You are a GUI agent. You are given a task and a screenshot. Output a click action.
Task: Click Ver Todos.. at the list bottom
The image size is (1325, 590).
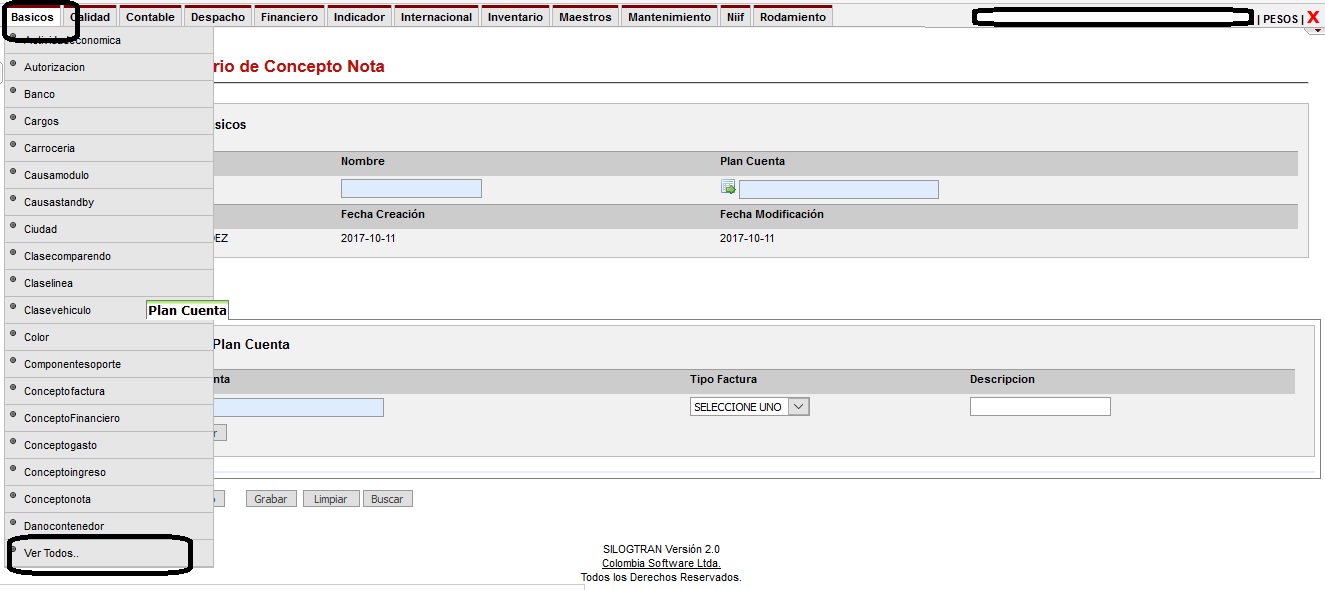point(51,553)
